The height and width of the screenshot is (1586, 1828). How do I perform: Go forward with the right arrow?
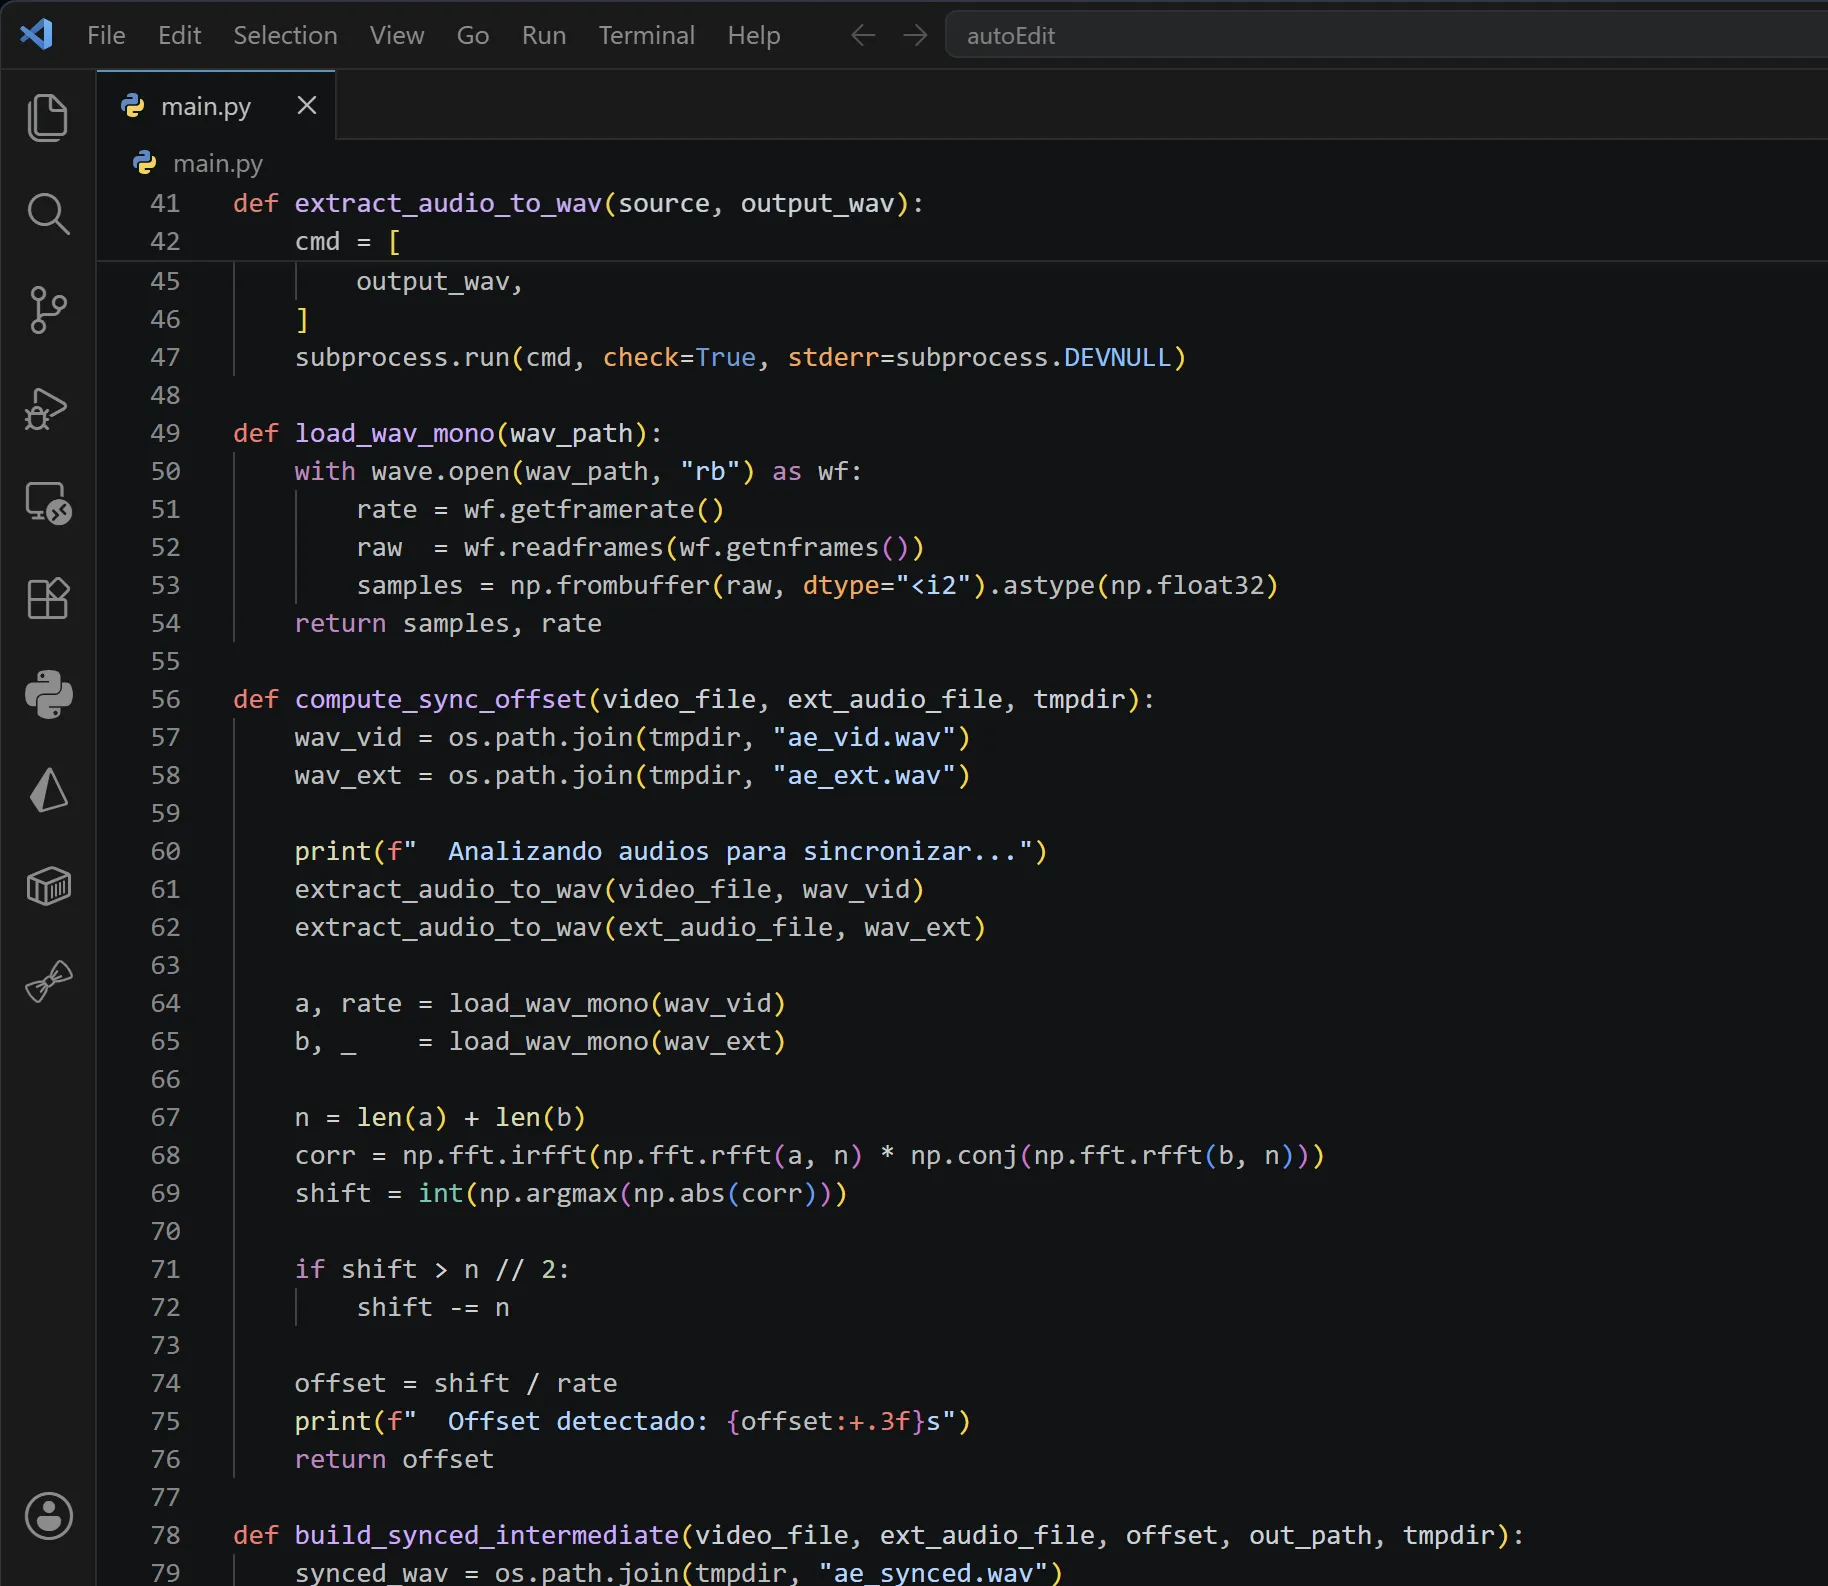915,35
